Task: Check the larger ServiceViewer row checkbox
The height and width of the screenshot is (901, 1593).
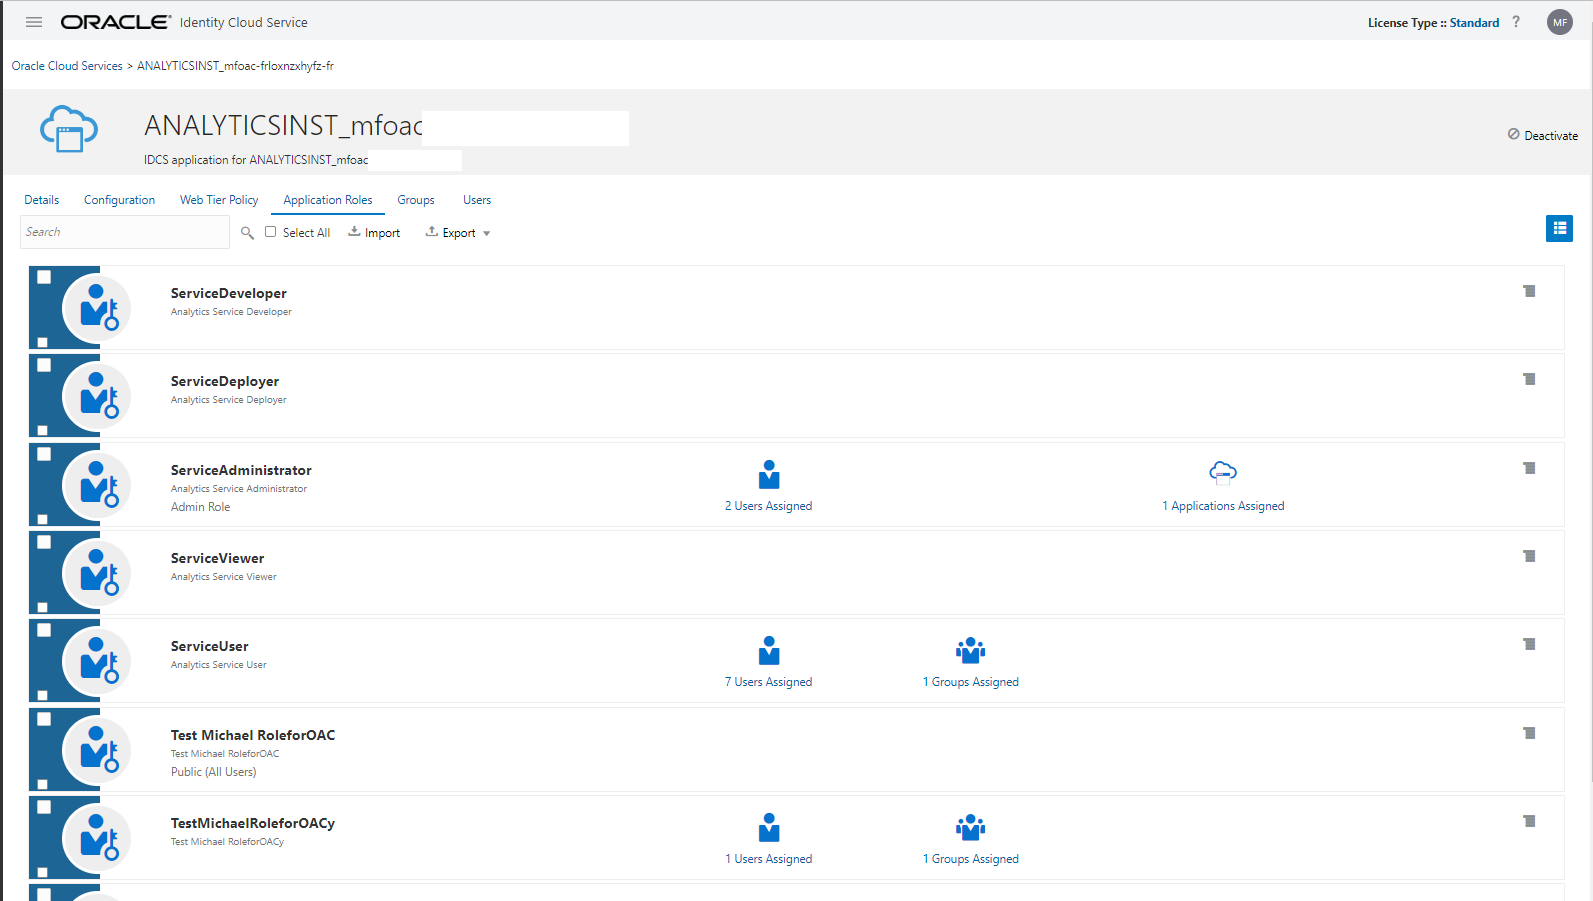Action: pos(44,542)
